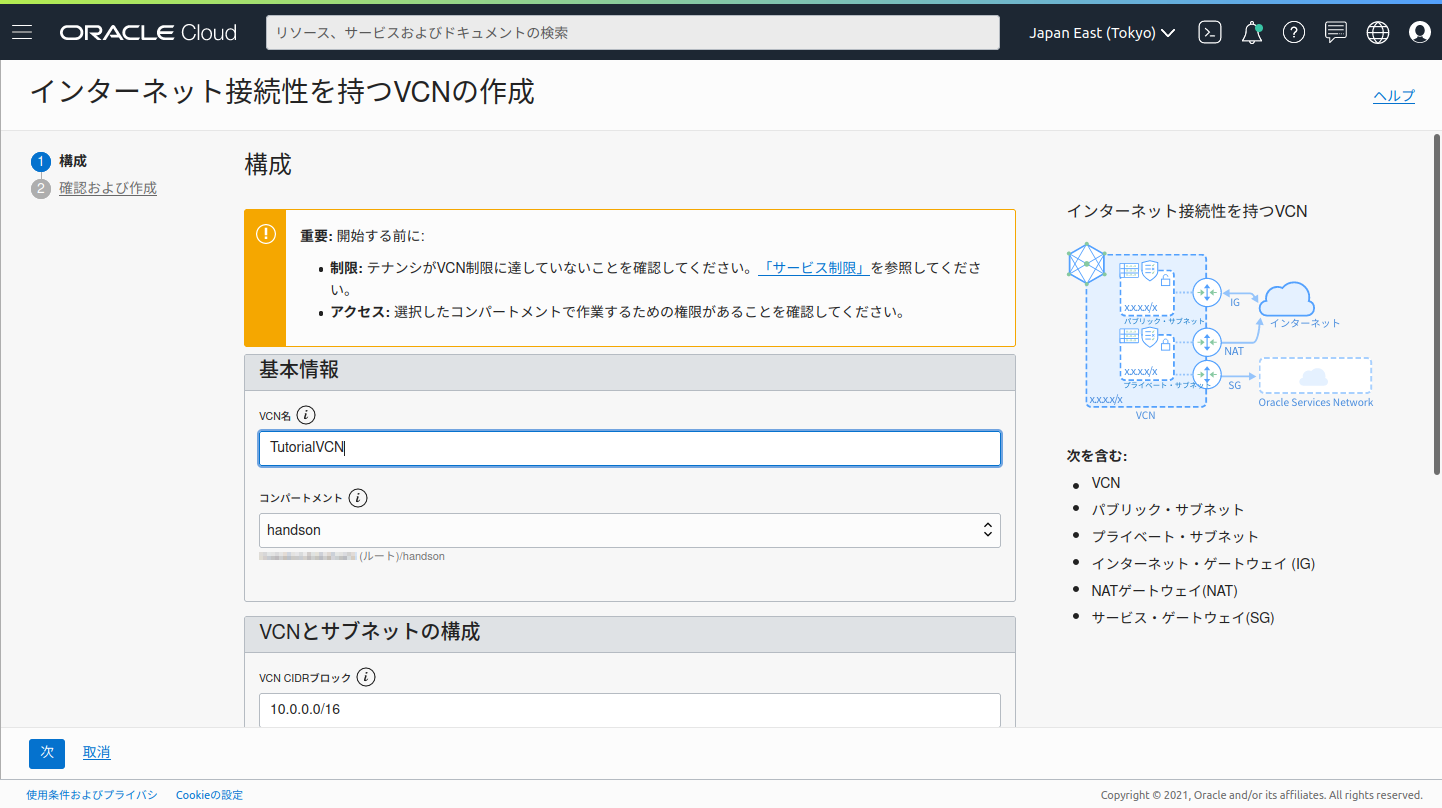Open the サービス制限 link
Viewport: 1442px width, 808px height.
pyautogui.click(x=812, y=268)
